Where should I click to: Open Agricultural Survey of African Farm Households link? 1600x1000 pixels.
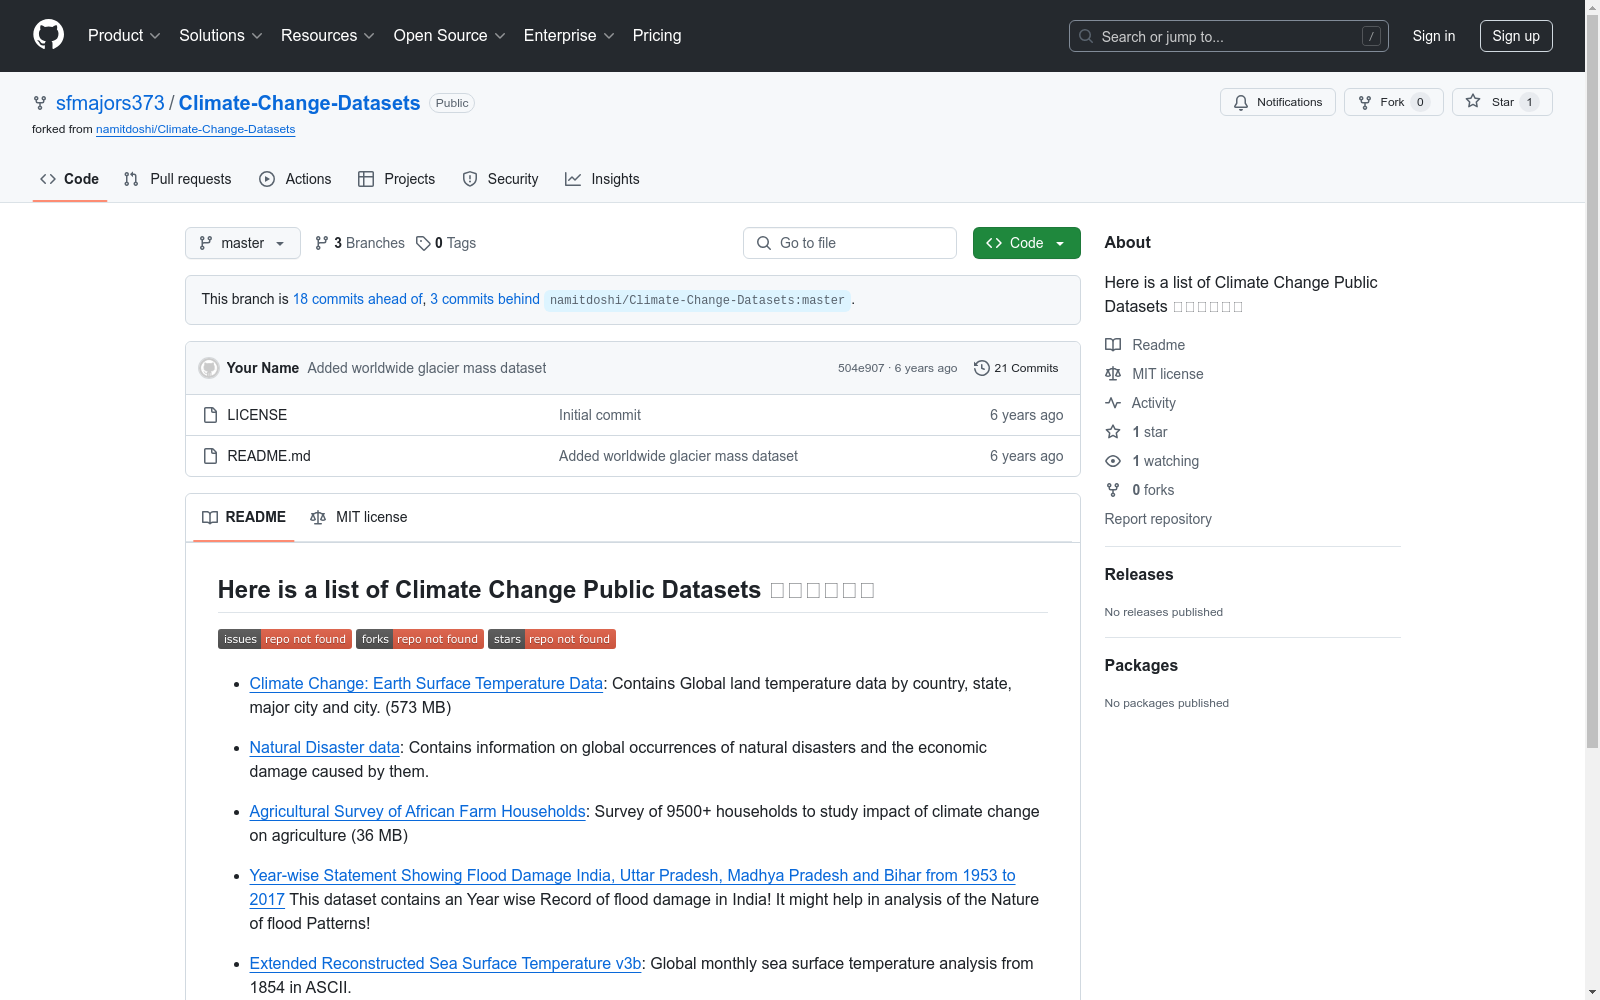click(418, 811)
